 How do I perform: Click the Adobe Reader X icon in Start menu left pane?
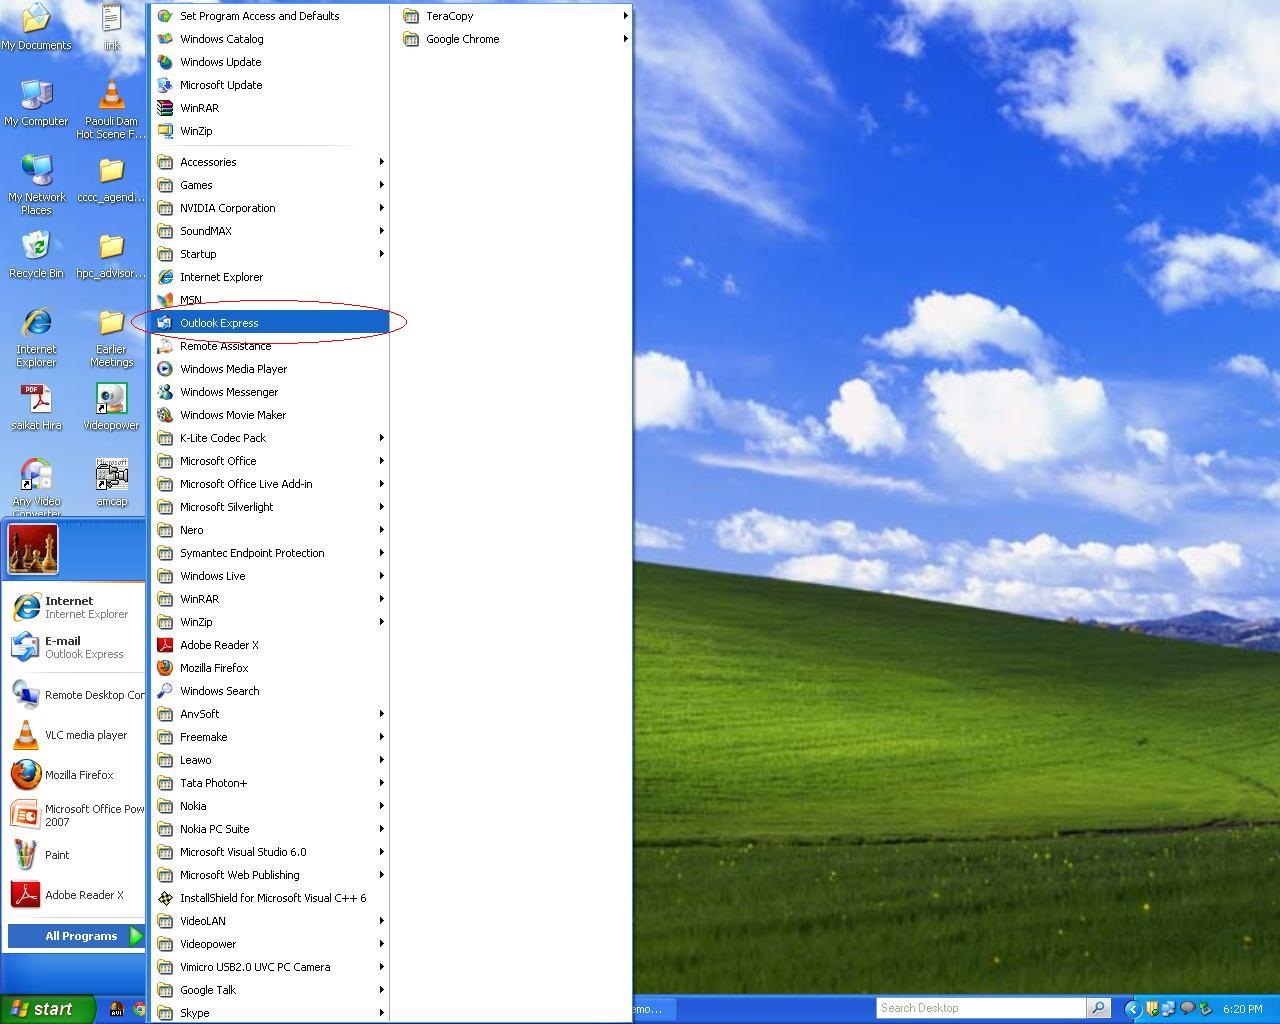(25, 895)
